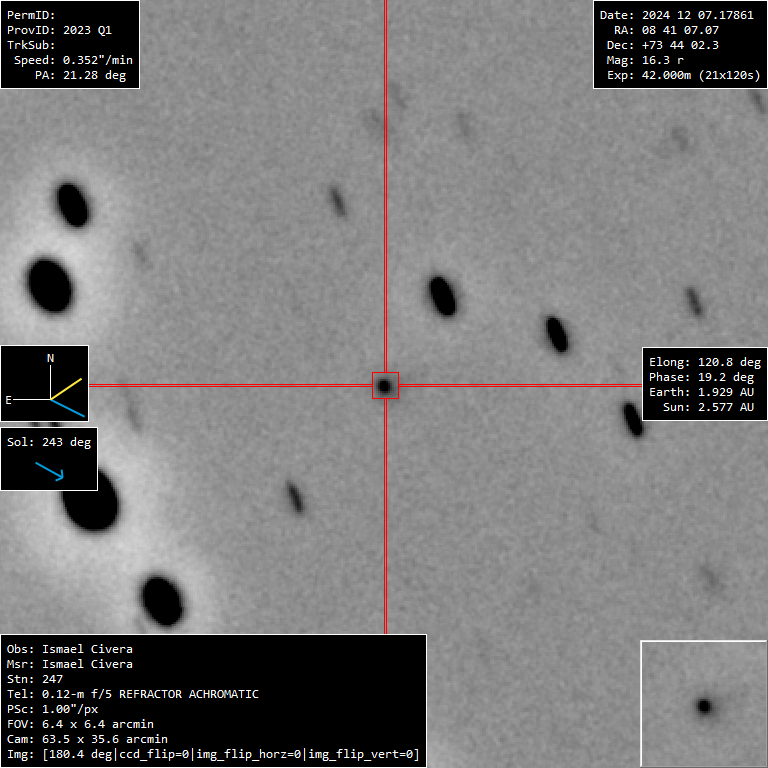Click the N label on the compass

click(51, 358)
